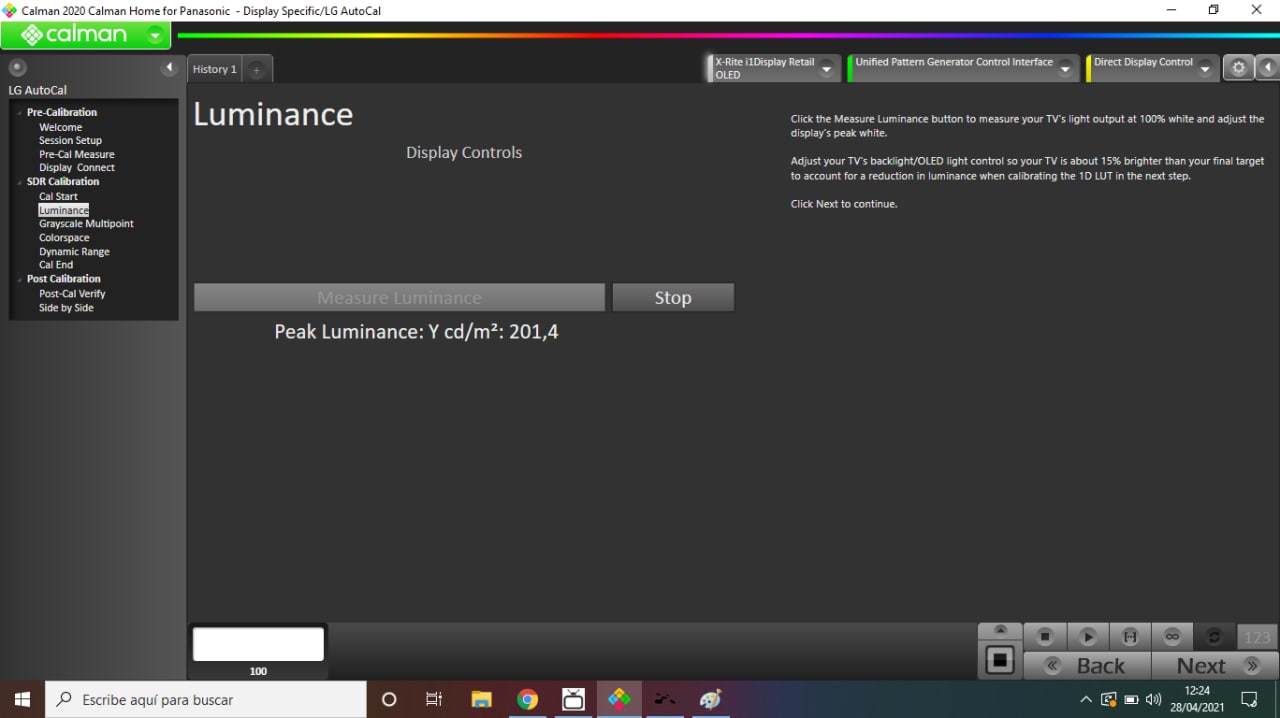Open the volume speaker tray icon
This screenshot has height=718, width=1280.
(1153, 699)
